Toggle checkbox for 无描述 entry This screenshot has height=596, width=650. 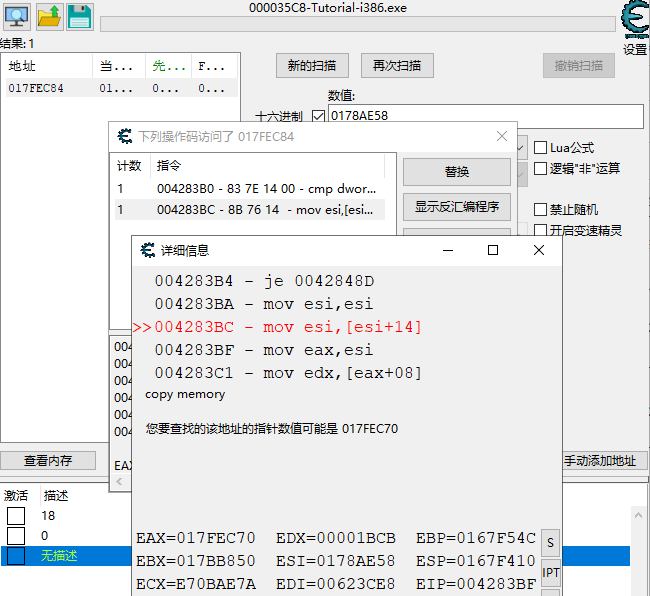pos(16,556)
